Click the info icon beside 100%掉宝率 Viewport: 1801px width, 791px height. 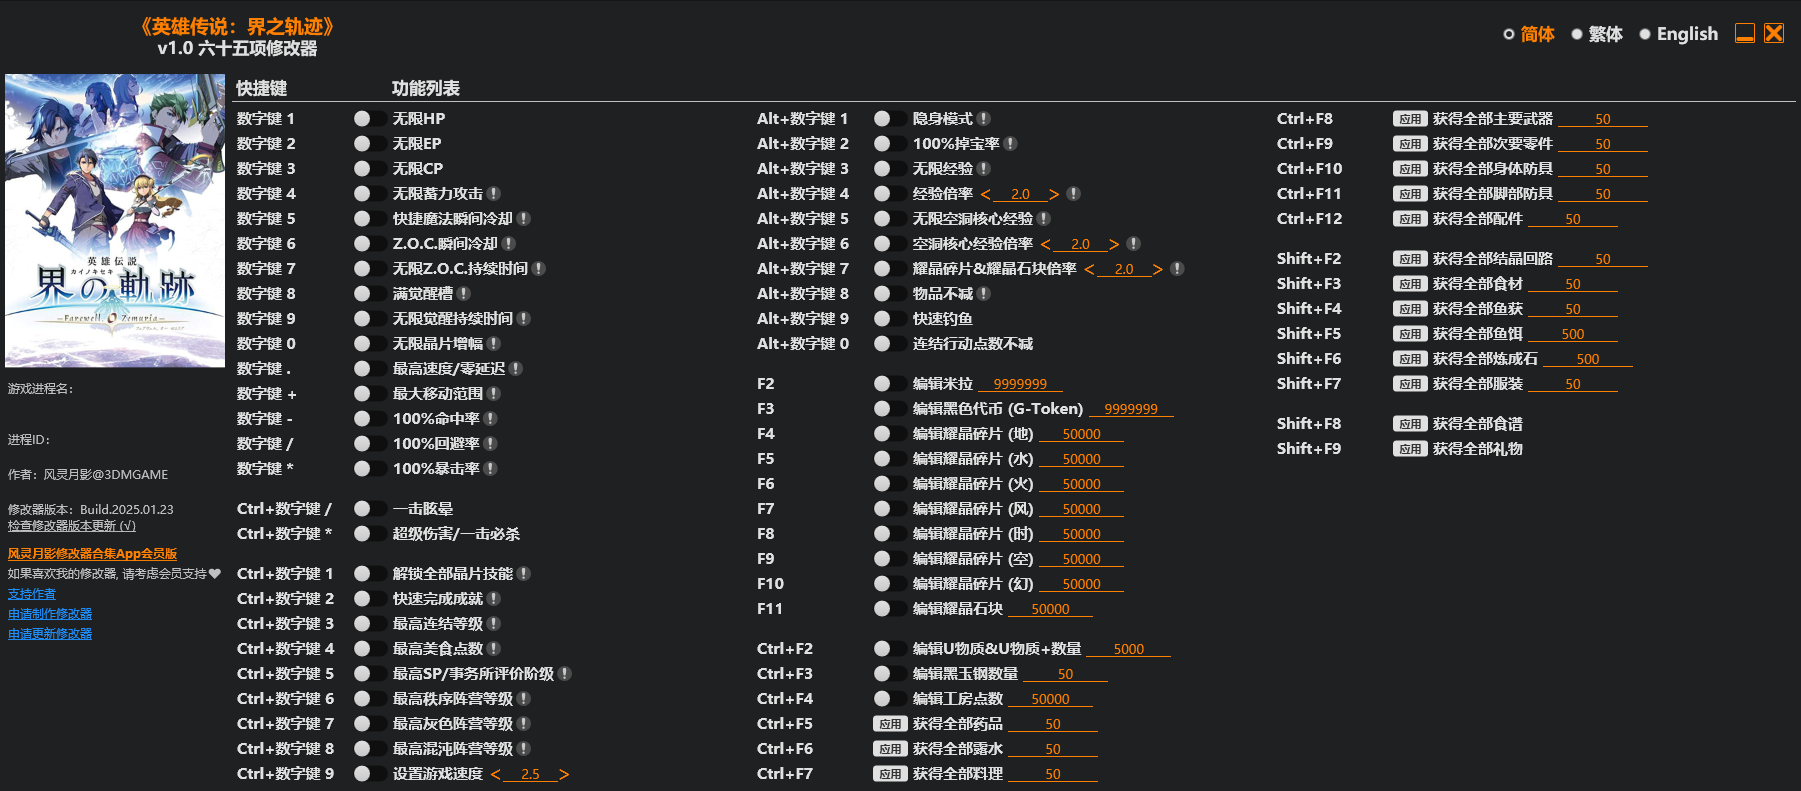(x=1011, y=144)
